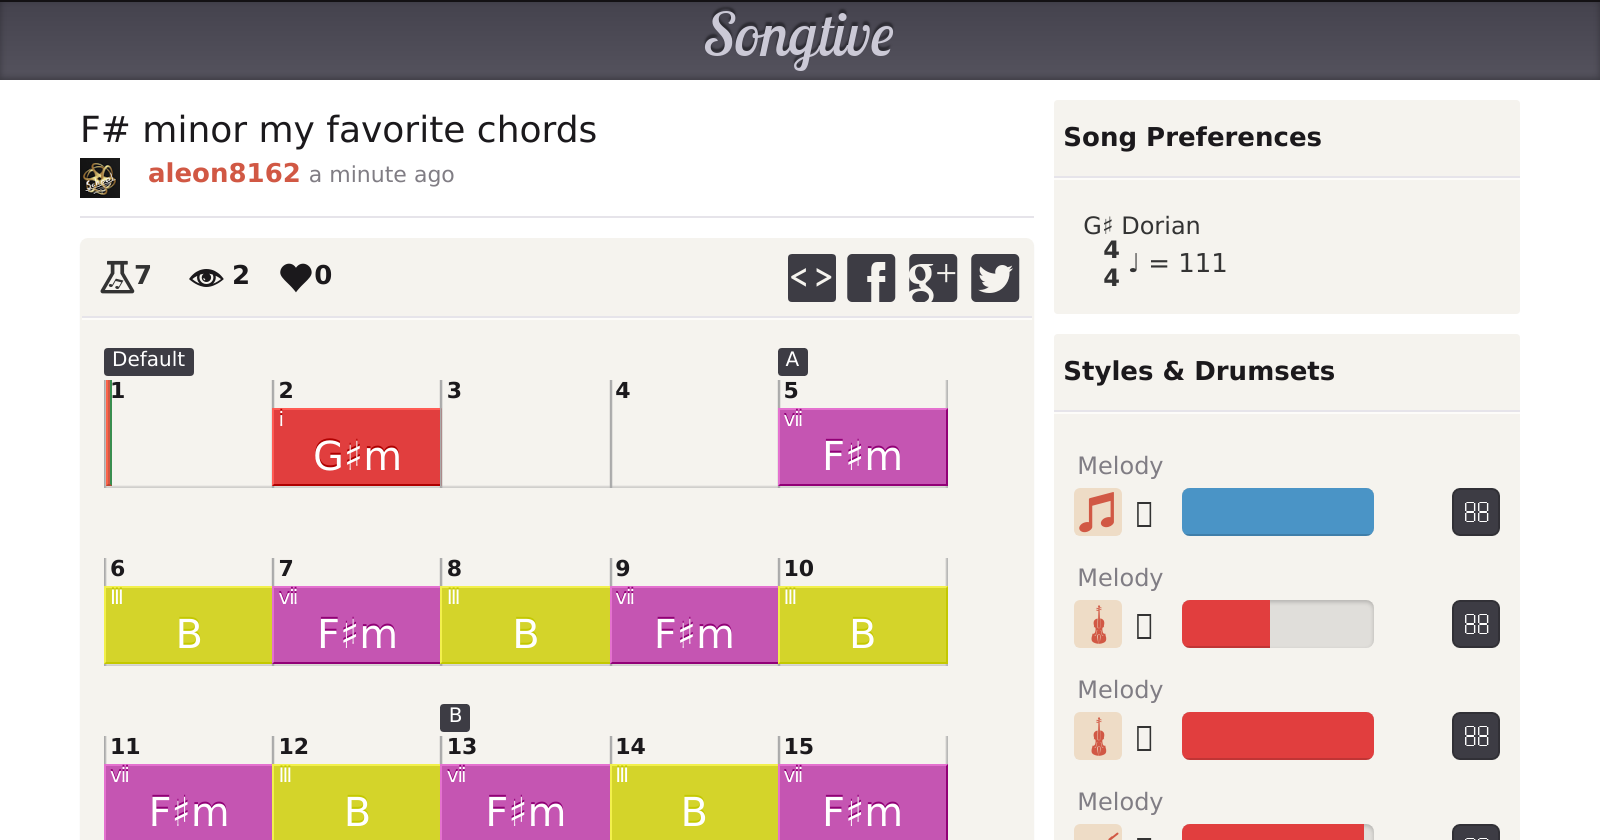The height and width of the screenshot is (840, 1600).
Task: Open pattern grid for the blue melody track
Action: 1476,512
